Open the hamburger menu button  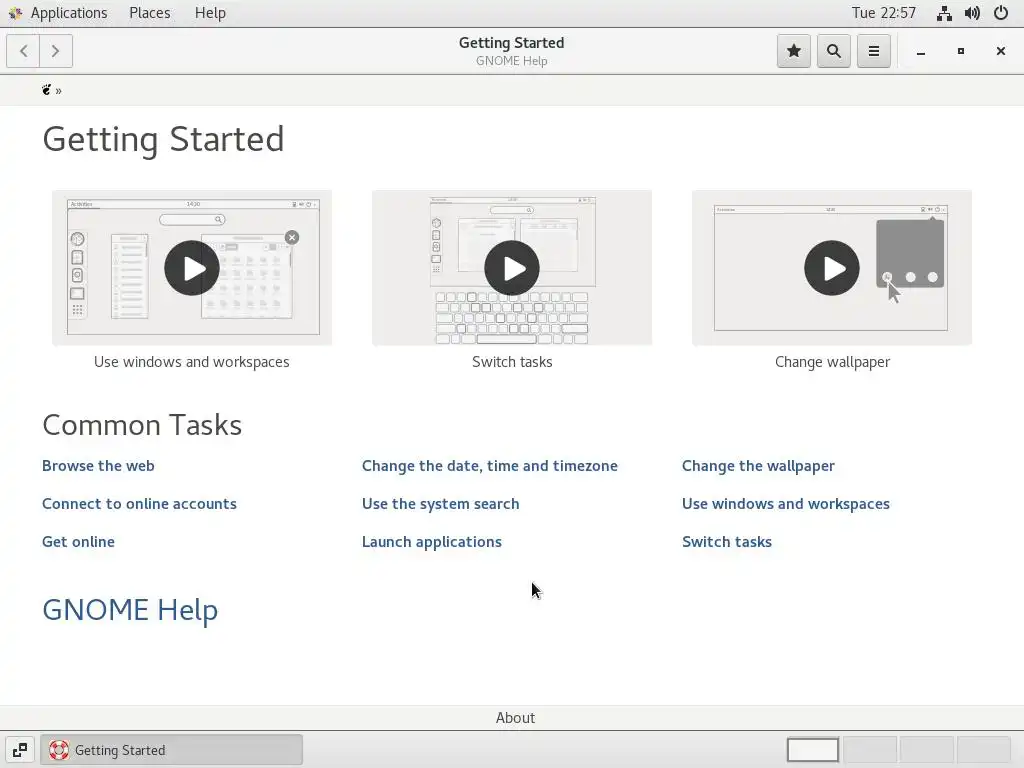point(874,51)
